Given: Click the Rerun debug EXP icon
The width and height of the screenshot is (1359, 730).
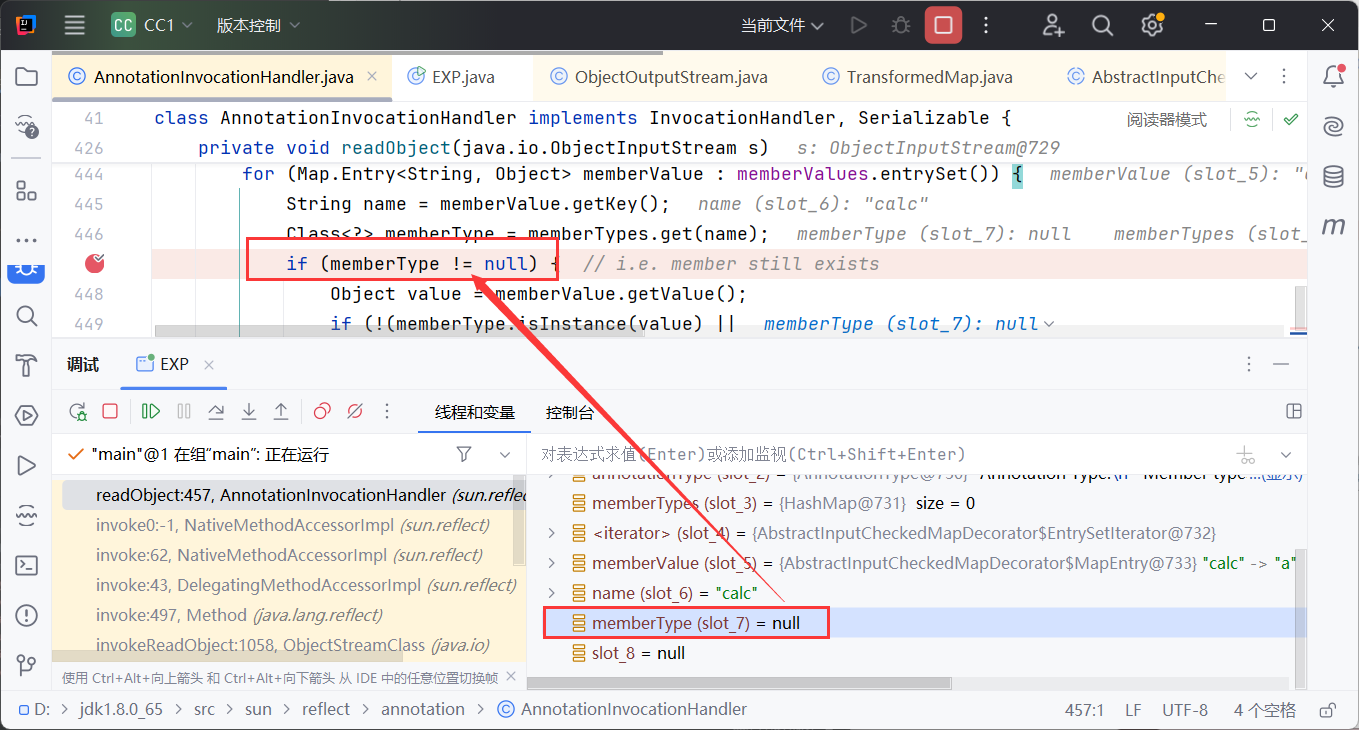Looking at the screenshot, I should 78,411.
